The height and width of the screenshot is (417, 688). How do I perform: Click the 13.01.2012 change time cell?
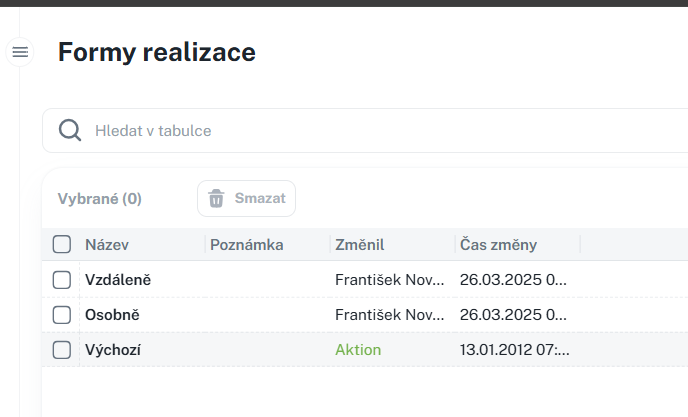pyautogui.click(x=515, y=350)
